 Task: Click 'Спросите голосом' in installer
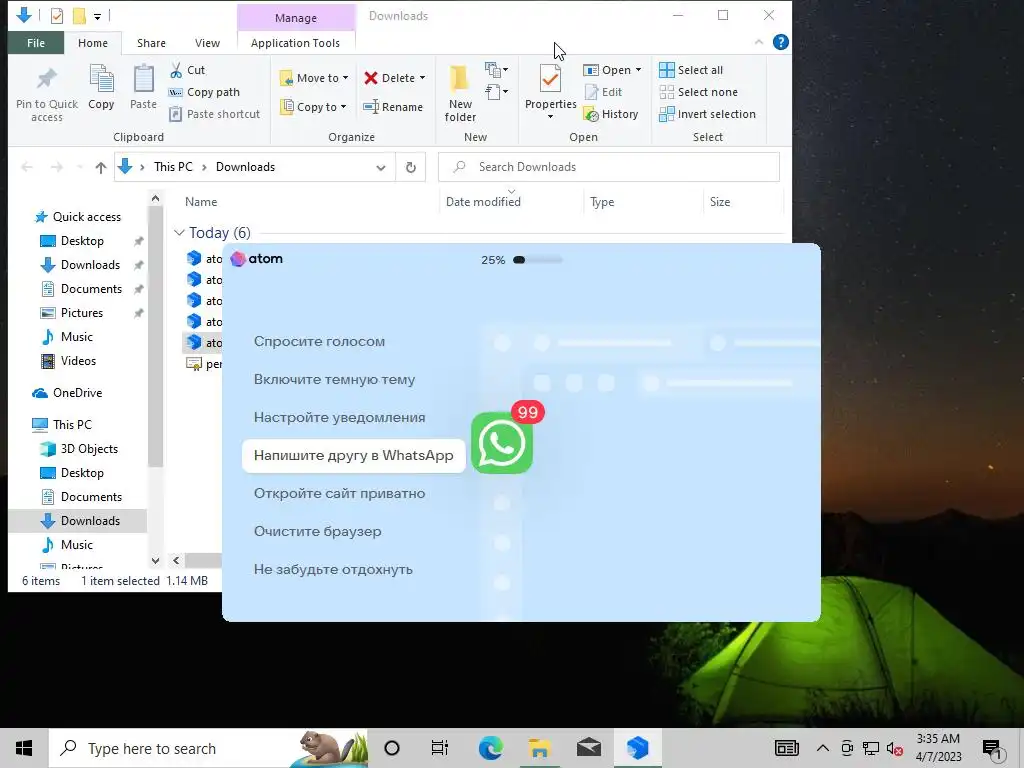pos(319,342)
